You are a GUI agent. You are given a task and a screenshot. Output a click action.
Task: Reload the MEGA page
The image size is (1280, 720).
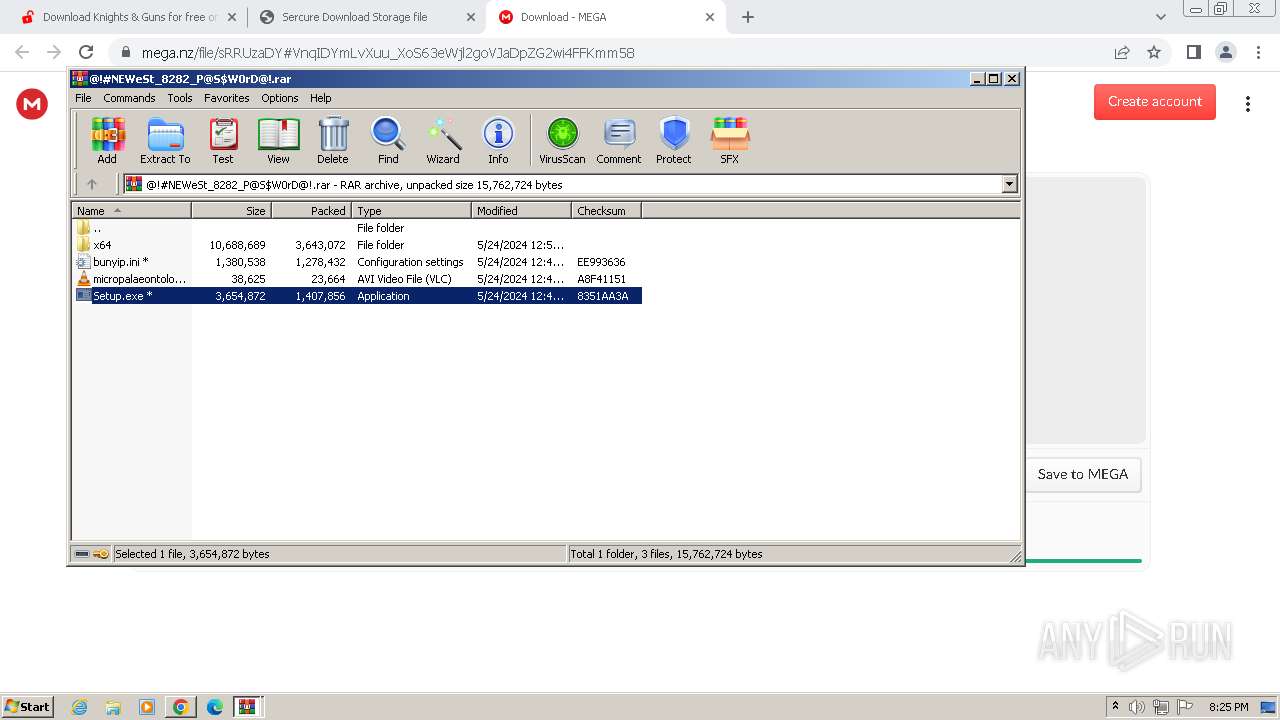[86, 52]
